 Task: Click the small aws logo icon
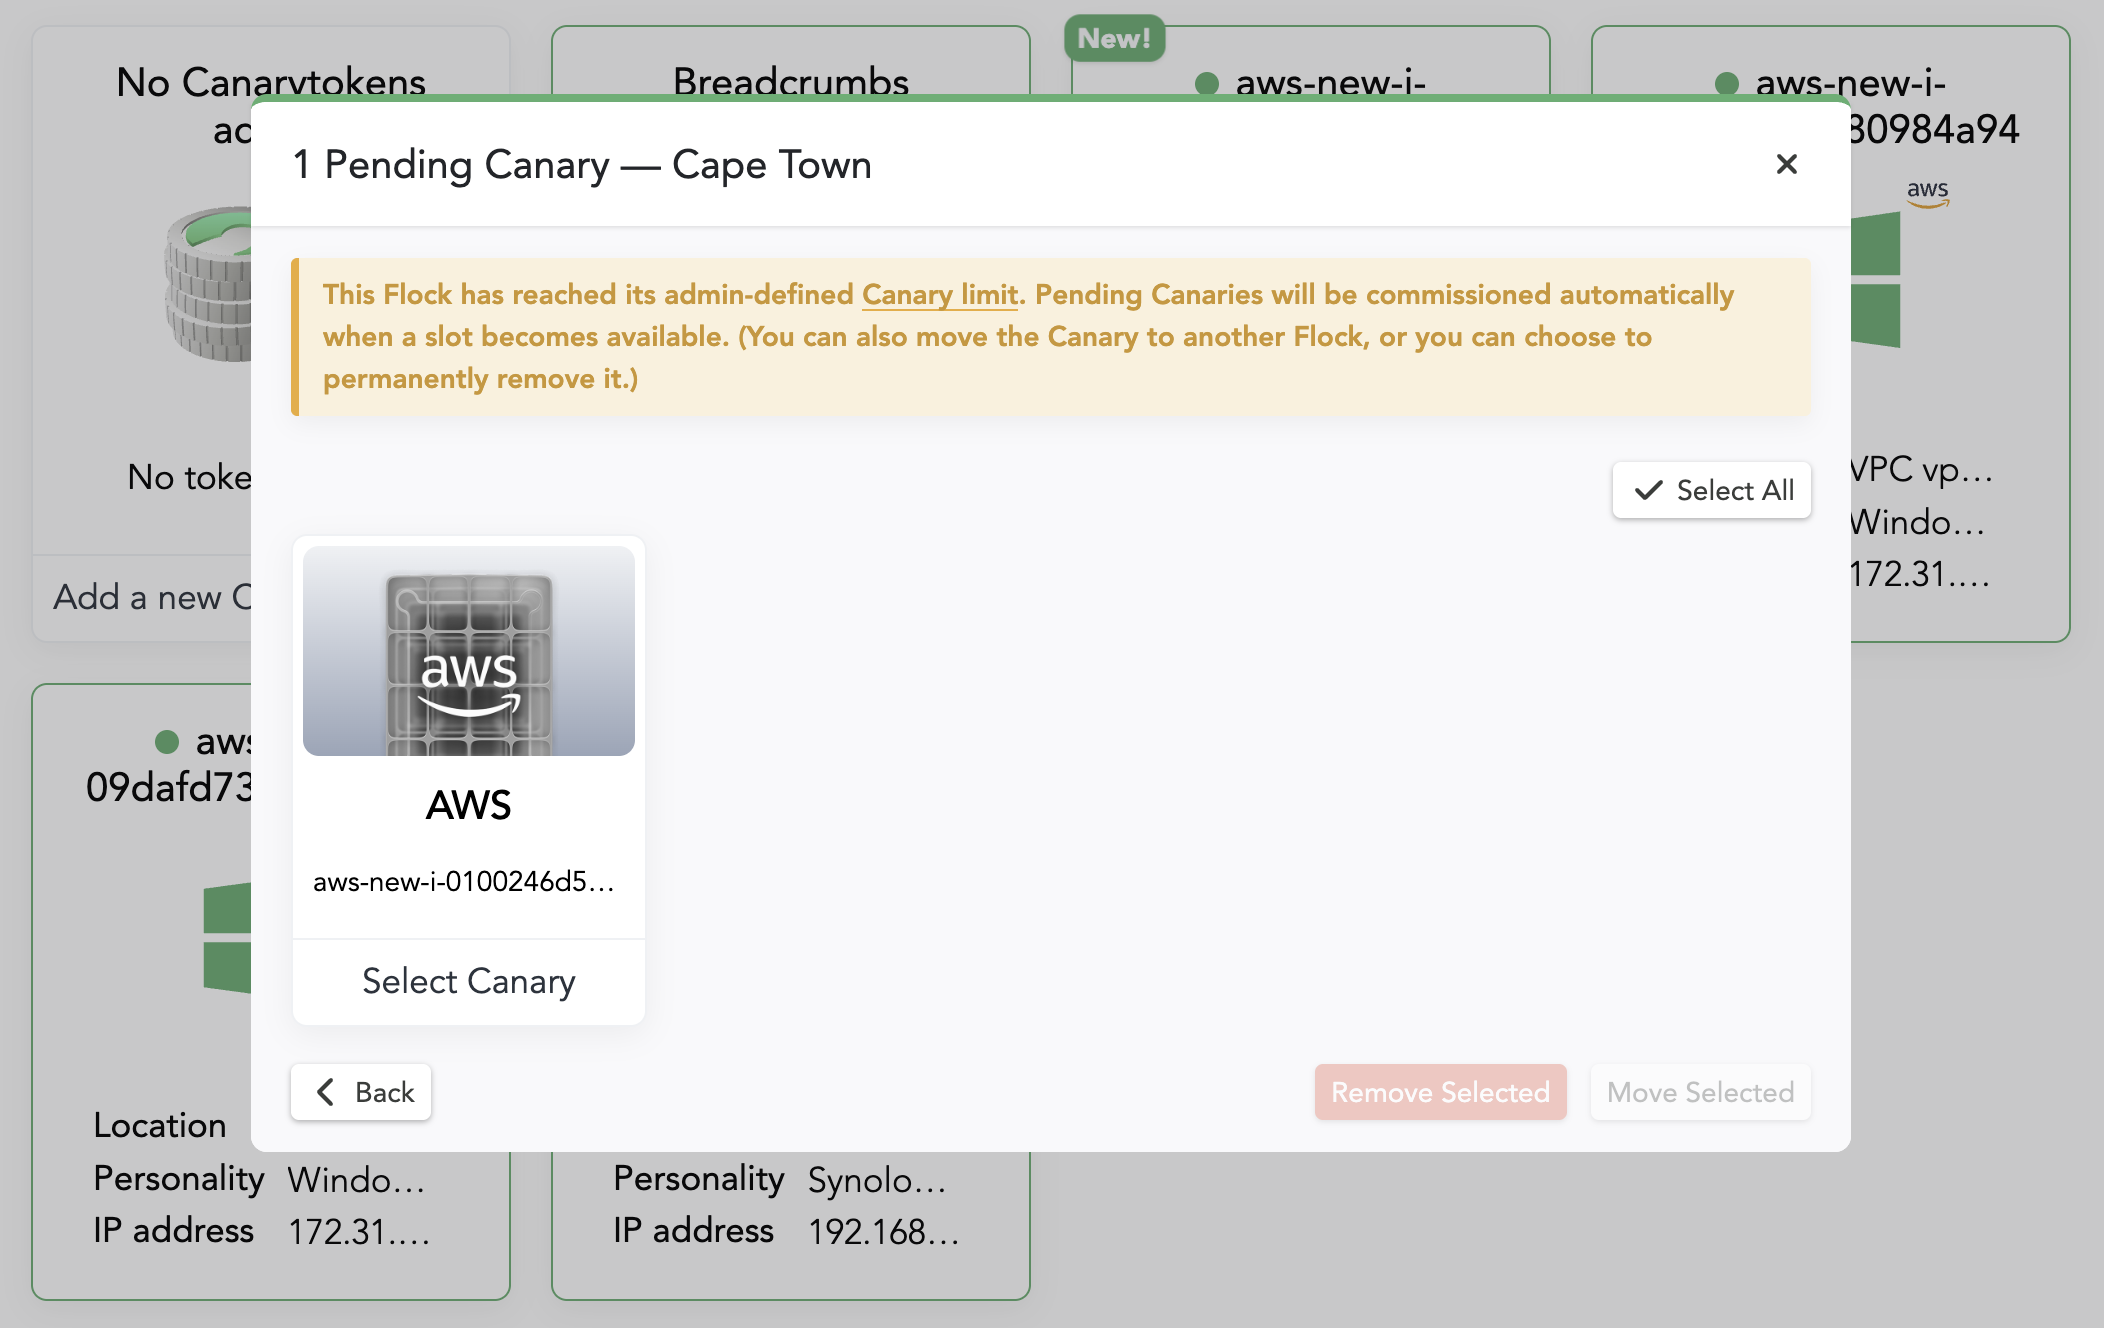(1927, 192)
